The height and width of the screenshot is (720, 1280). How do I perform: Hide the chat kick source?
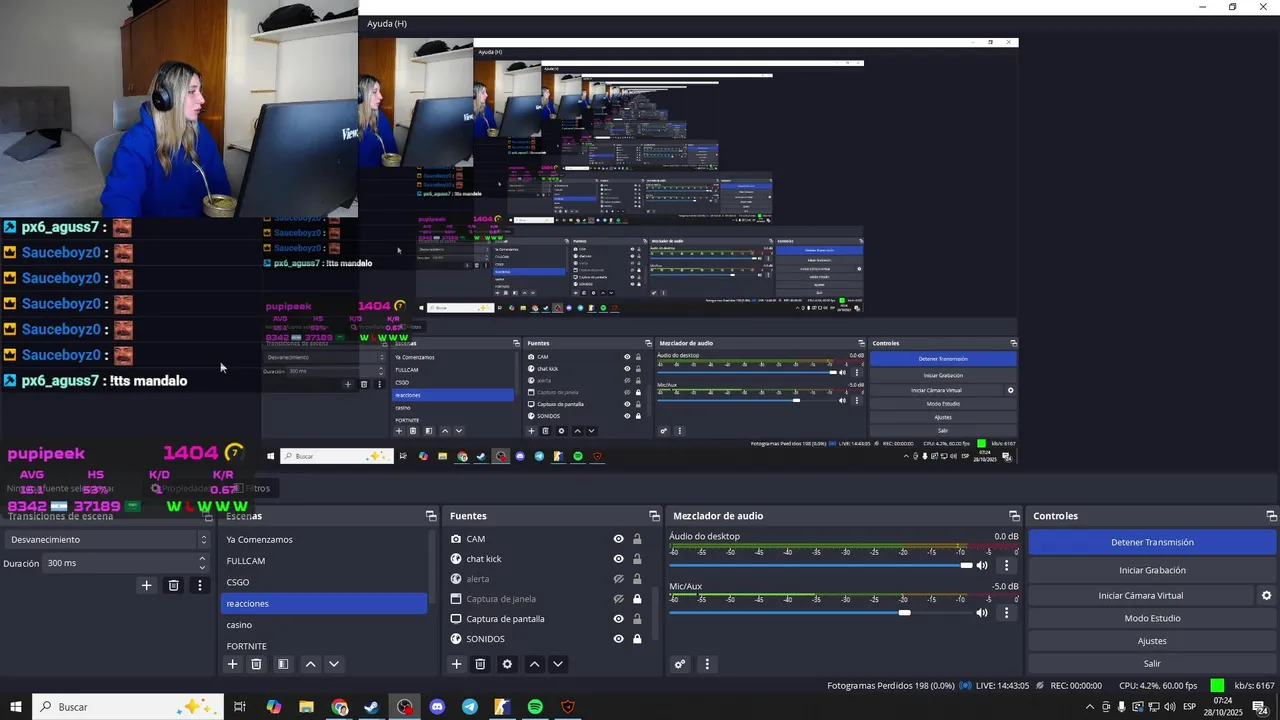click(x=619, y=559)
